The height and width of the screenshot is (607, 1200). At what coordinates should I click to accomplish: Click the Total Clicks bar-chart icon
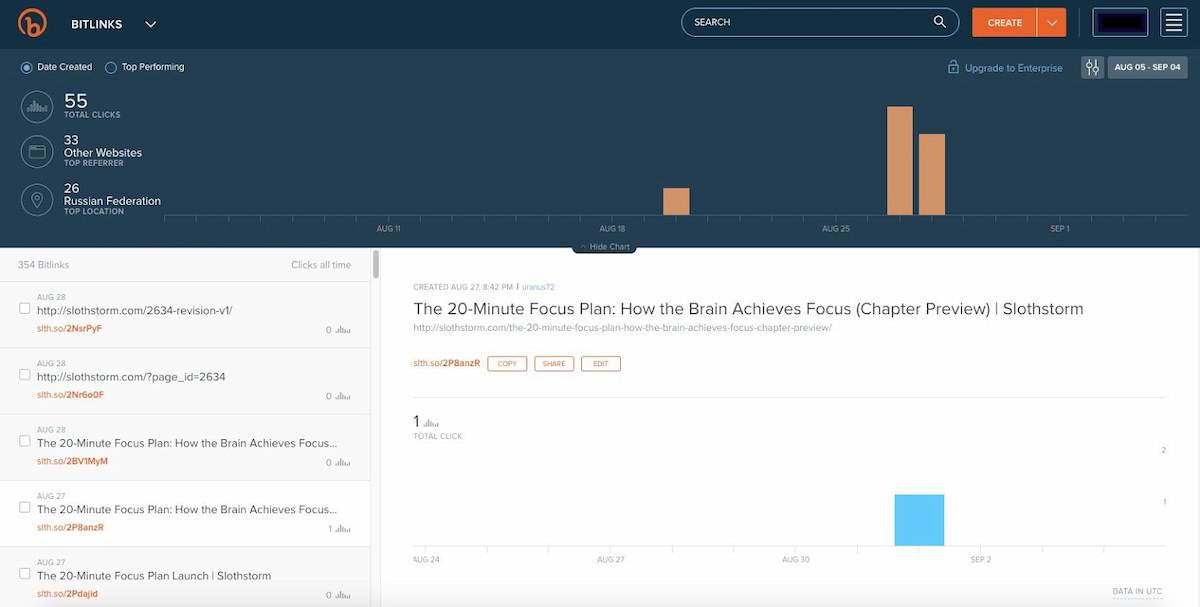click(x=34, y=106)
